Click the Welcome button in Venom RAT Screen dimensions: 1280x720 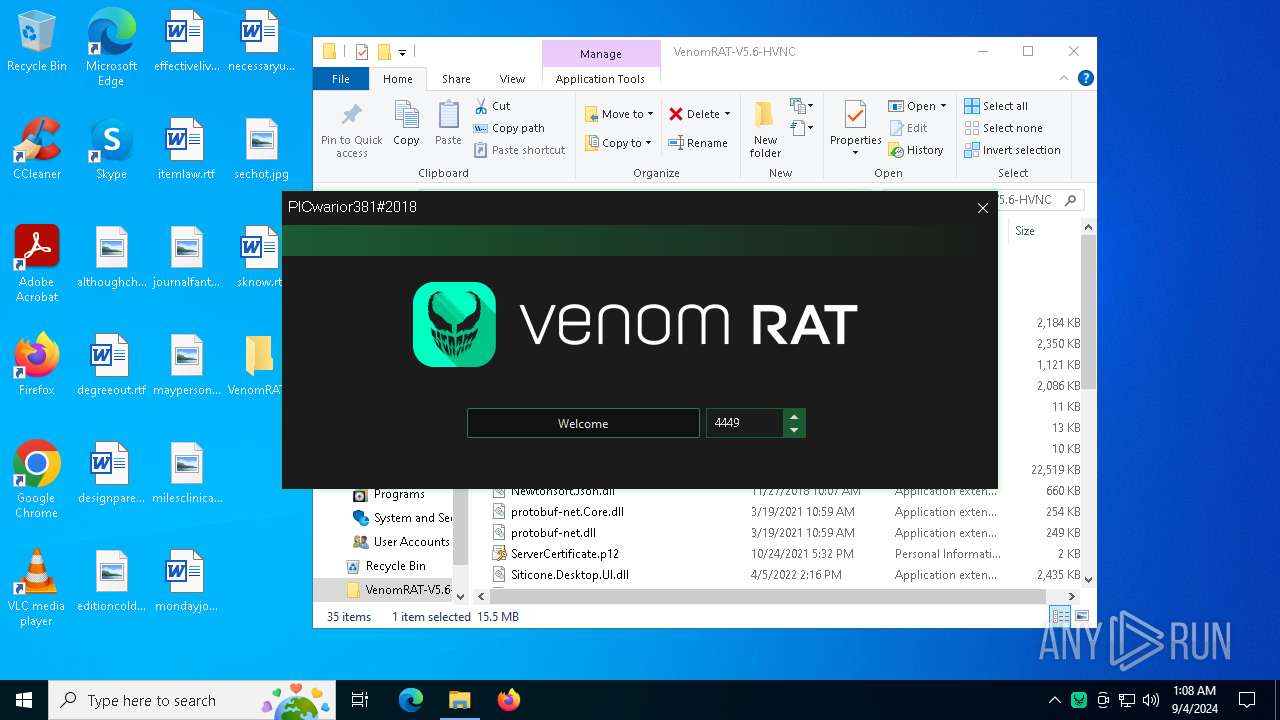tap(583, 423)
